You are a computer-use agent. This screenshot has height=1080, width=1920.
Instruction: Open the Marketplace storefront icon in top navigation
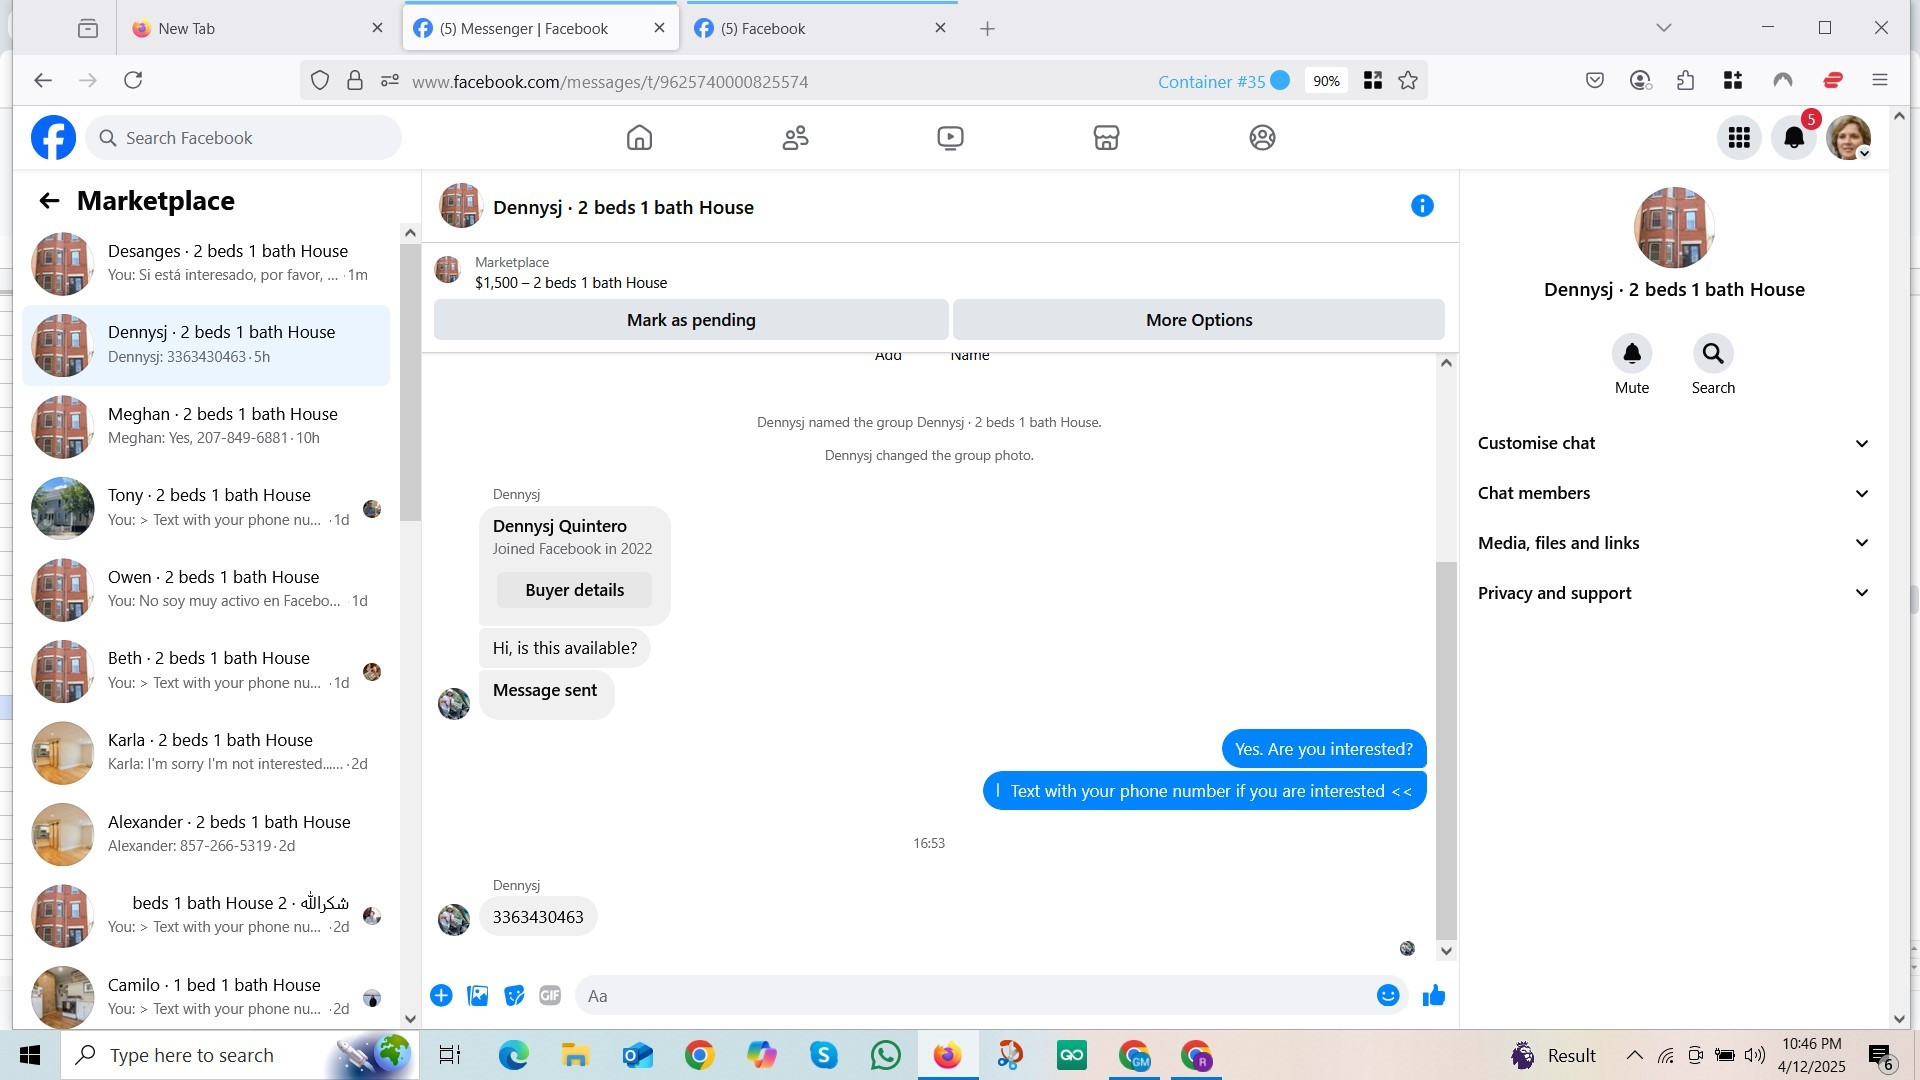coord(1106,138)
